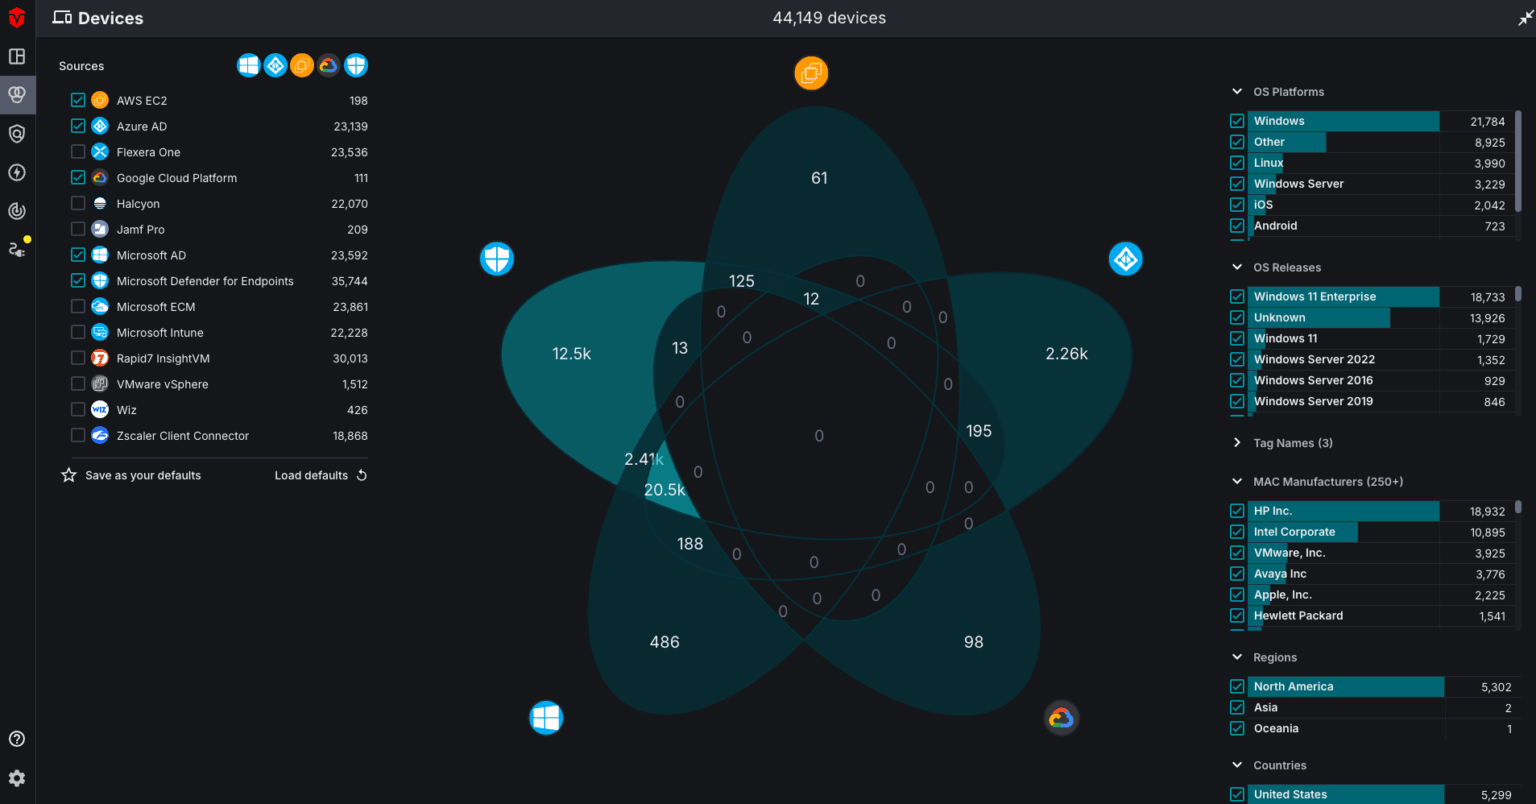Uncheck the Azure AD source checkbox
The image size is (1536, 804).
(78, 126)
